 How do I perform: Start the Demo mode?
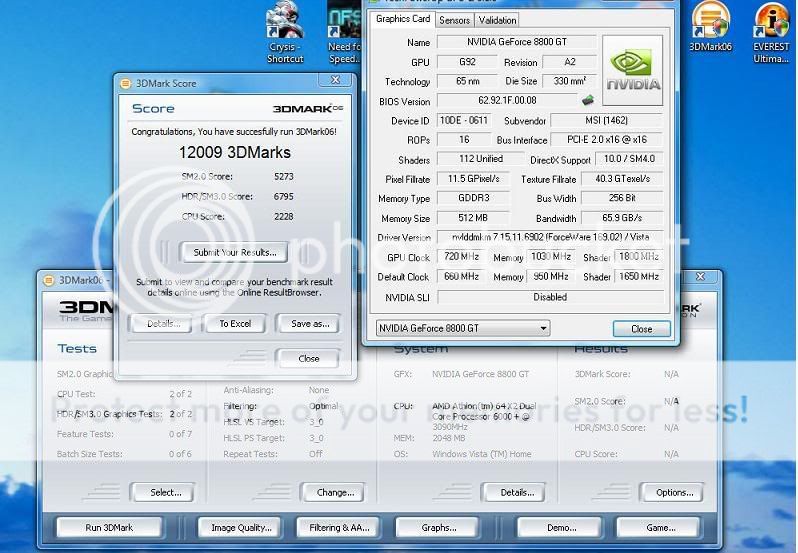561,528
